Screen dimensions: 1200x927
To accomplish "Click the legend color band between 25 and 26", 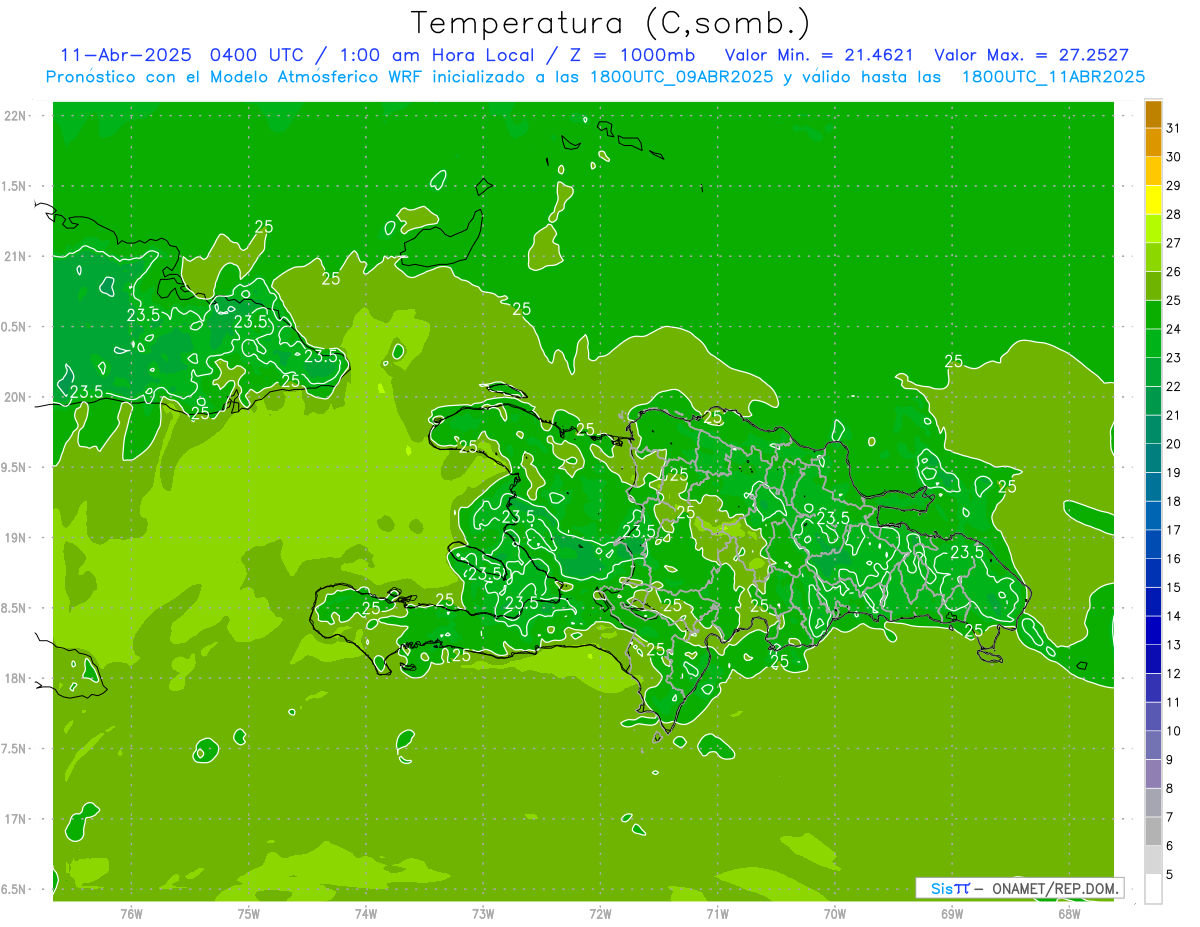I will [x=1153, y=286].
